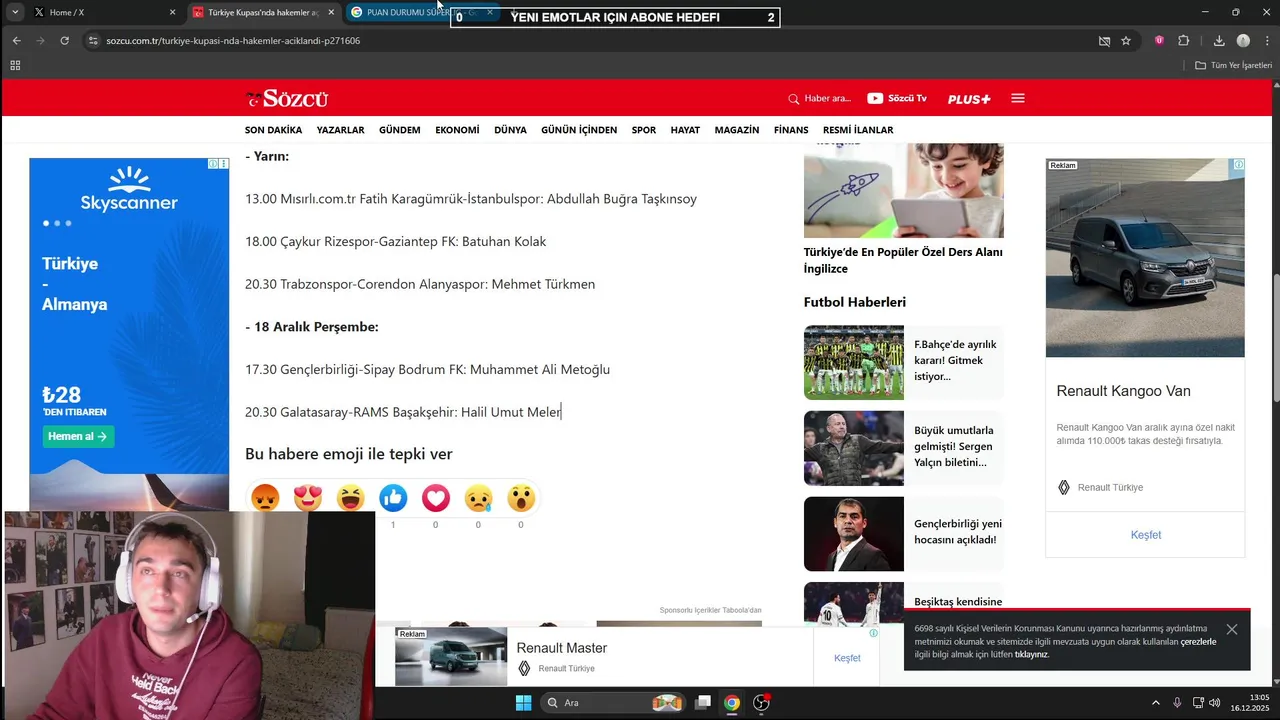Open the DÜNYA section
Viewport: 1280px width, 720px height.
tap(510, 130)
